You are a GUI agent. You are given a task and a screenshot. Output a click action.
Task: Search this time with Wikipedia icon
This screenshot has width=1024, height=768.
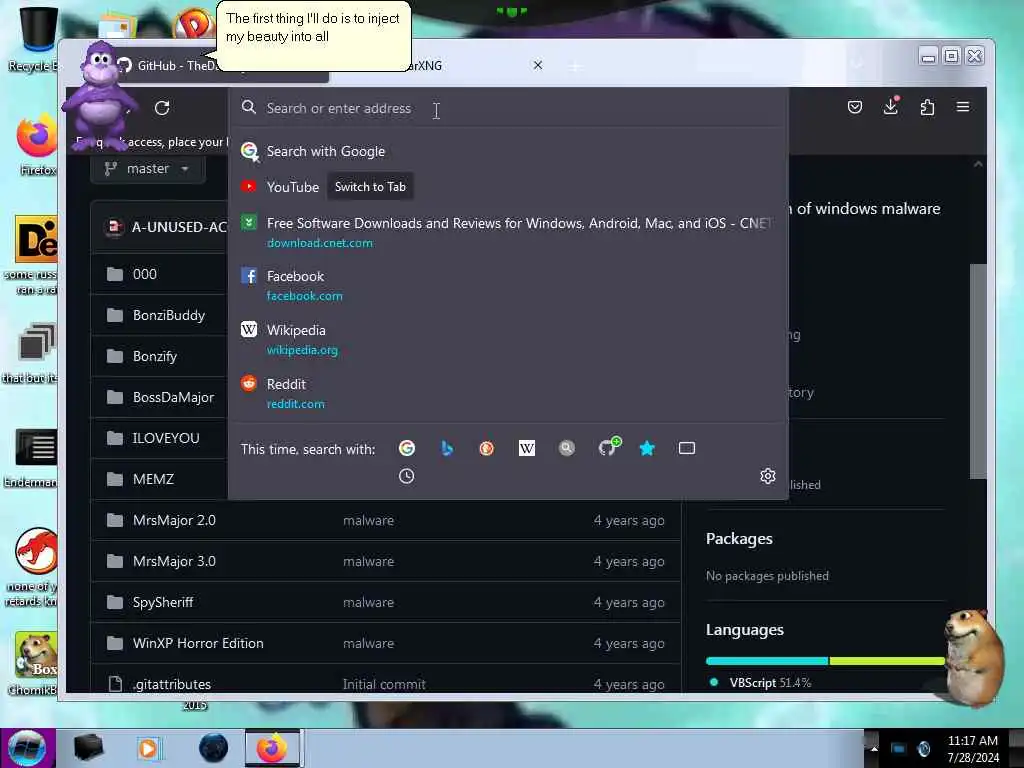point(526,448)
